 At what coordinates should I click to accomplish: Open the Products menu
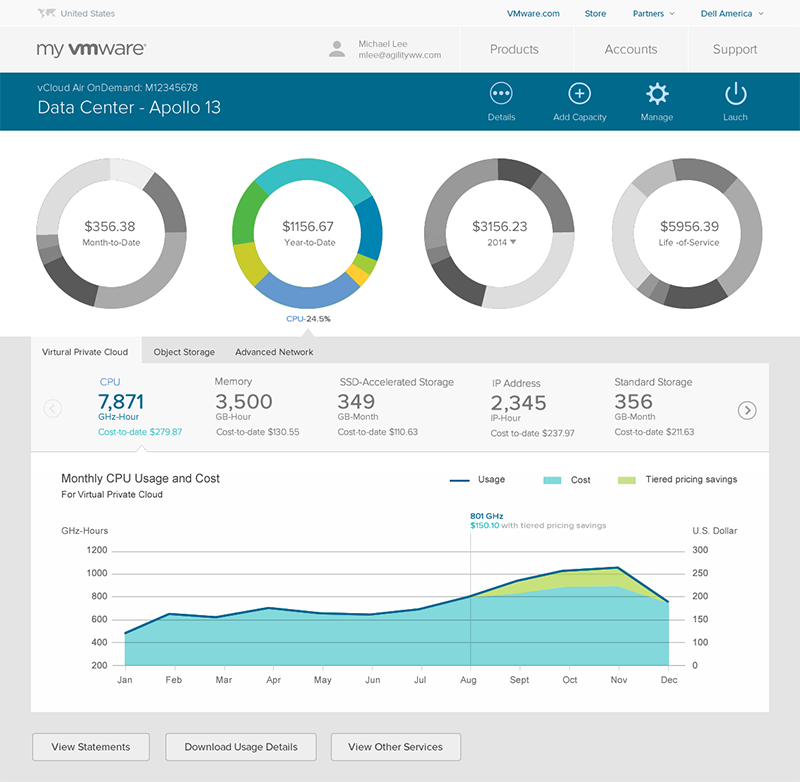(x=514, y=49)
